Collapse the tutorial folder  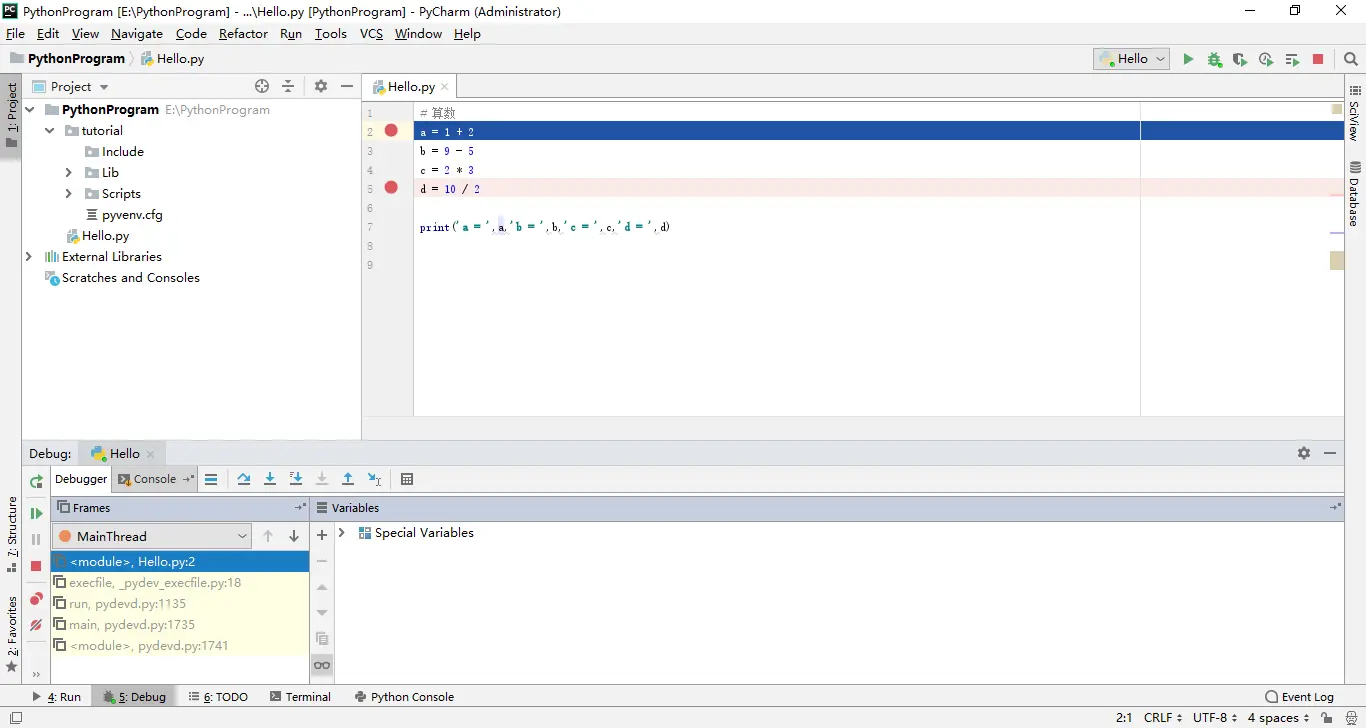coord(50,131)
